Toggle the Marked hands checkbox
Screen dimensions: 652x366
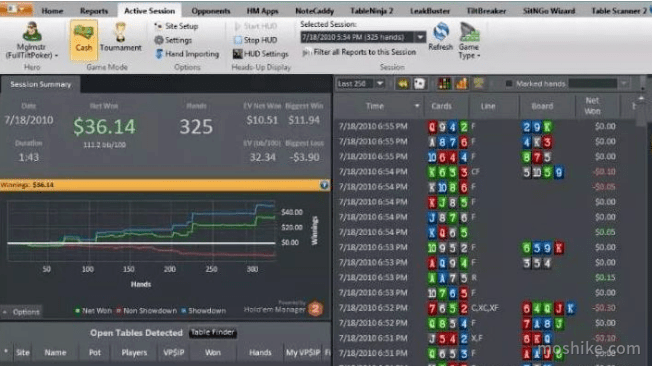tap(509, 84)
